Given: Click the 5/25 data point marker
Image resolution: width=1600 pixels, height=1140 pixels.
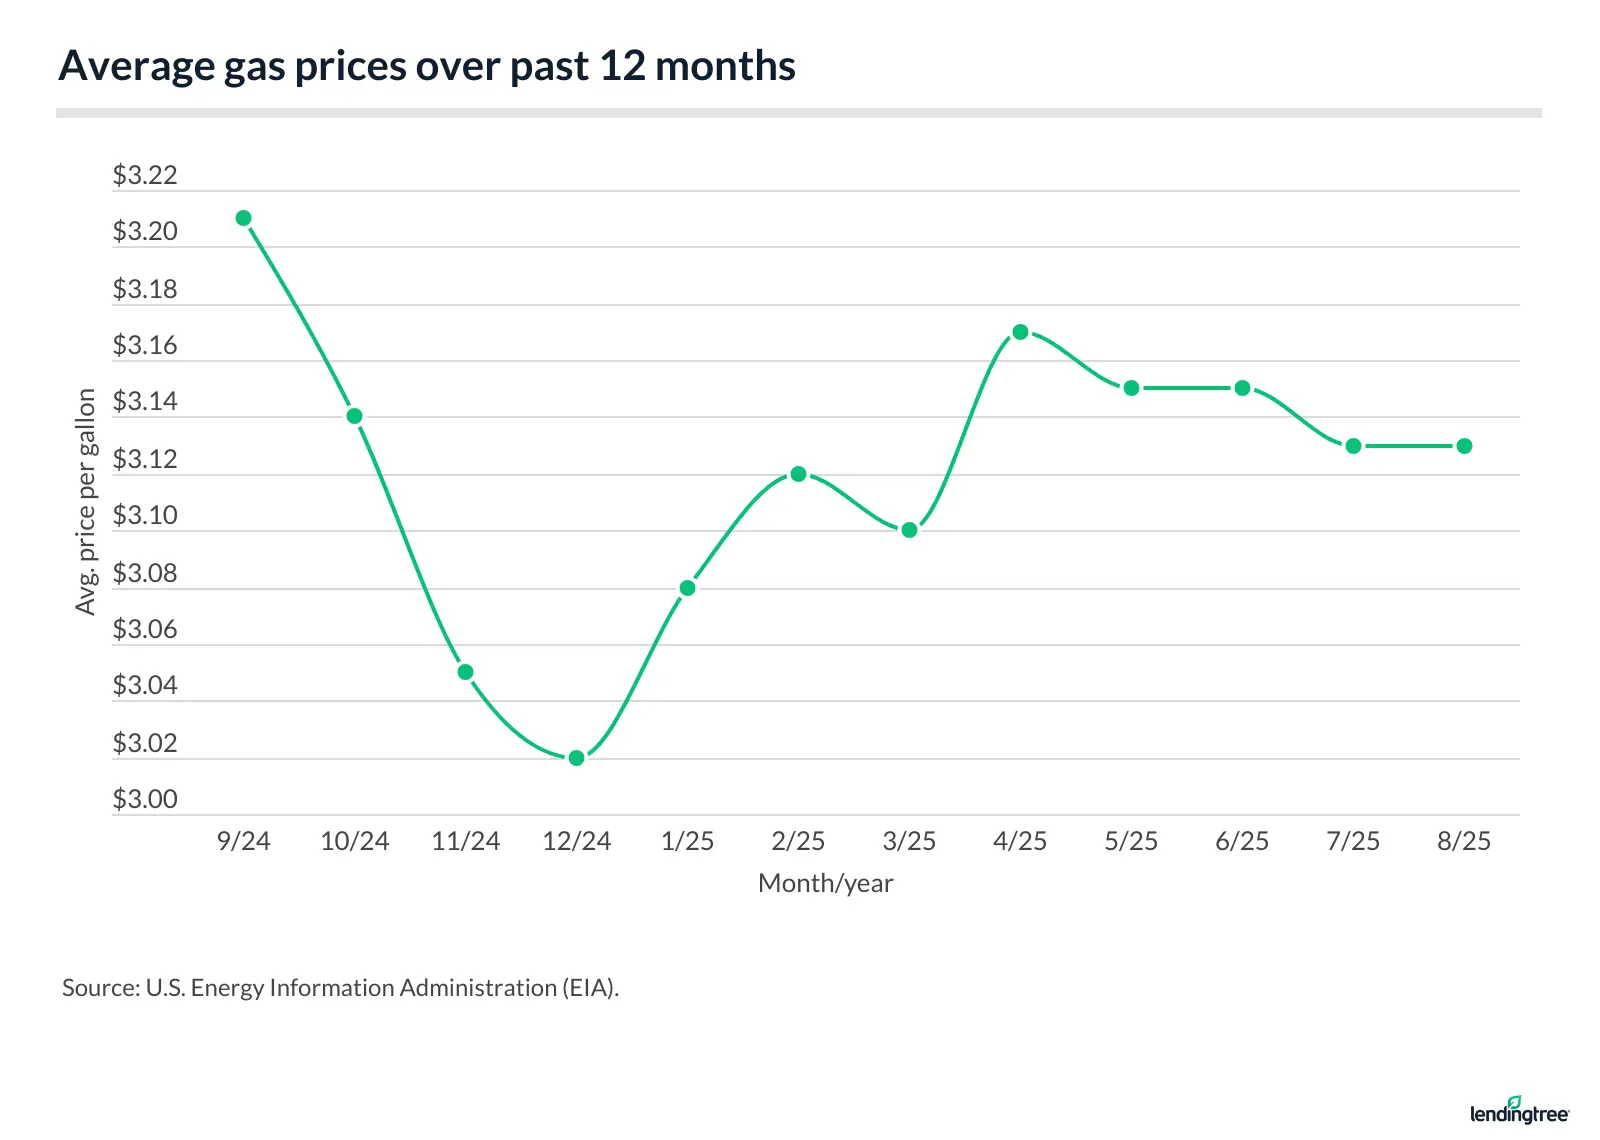Looking at the screenshot, I should [x=1131, y=388].
